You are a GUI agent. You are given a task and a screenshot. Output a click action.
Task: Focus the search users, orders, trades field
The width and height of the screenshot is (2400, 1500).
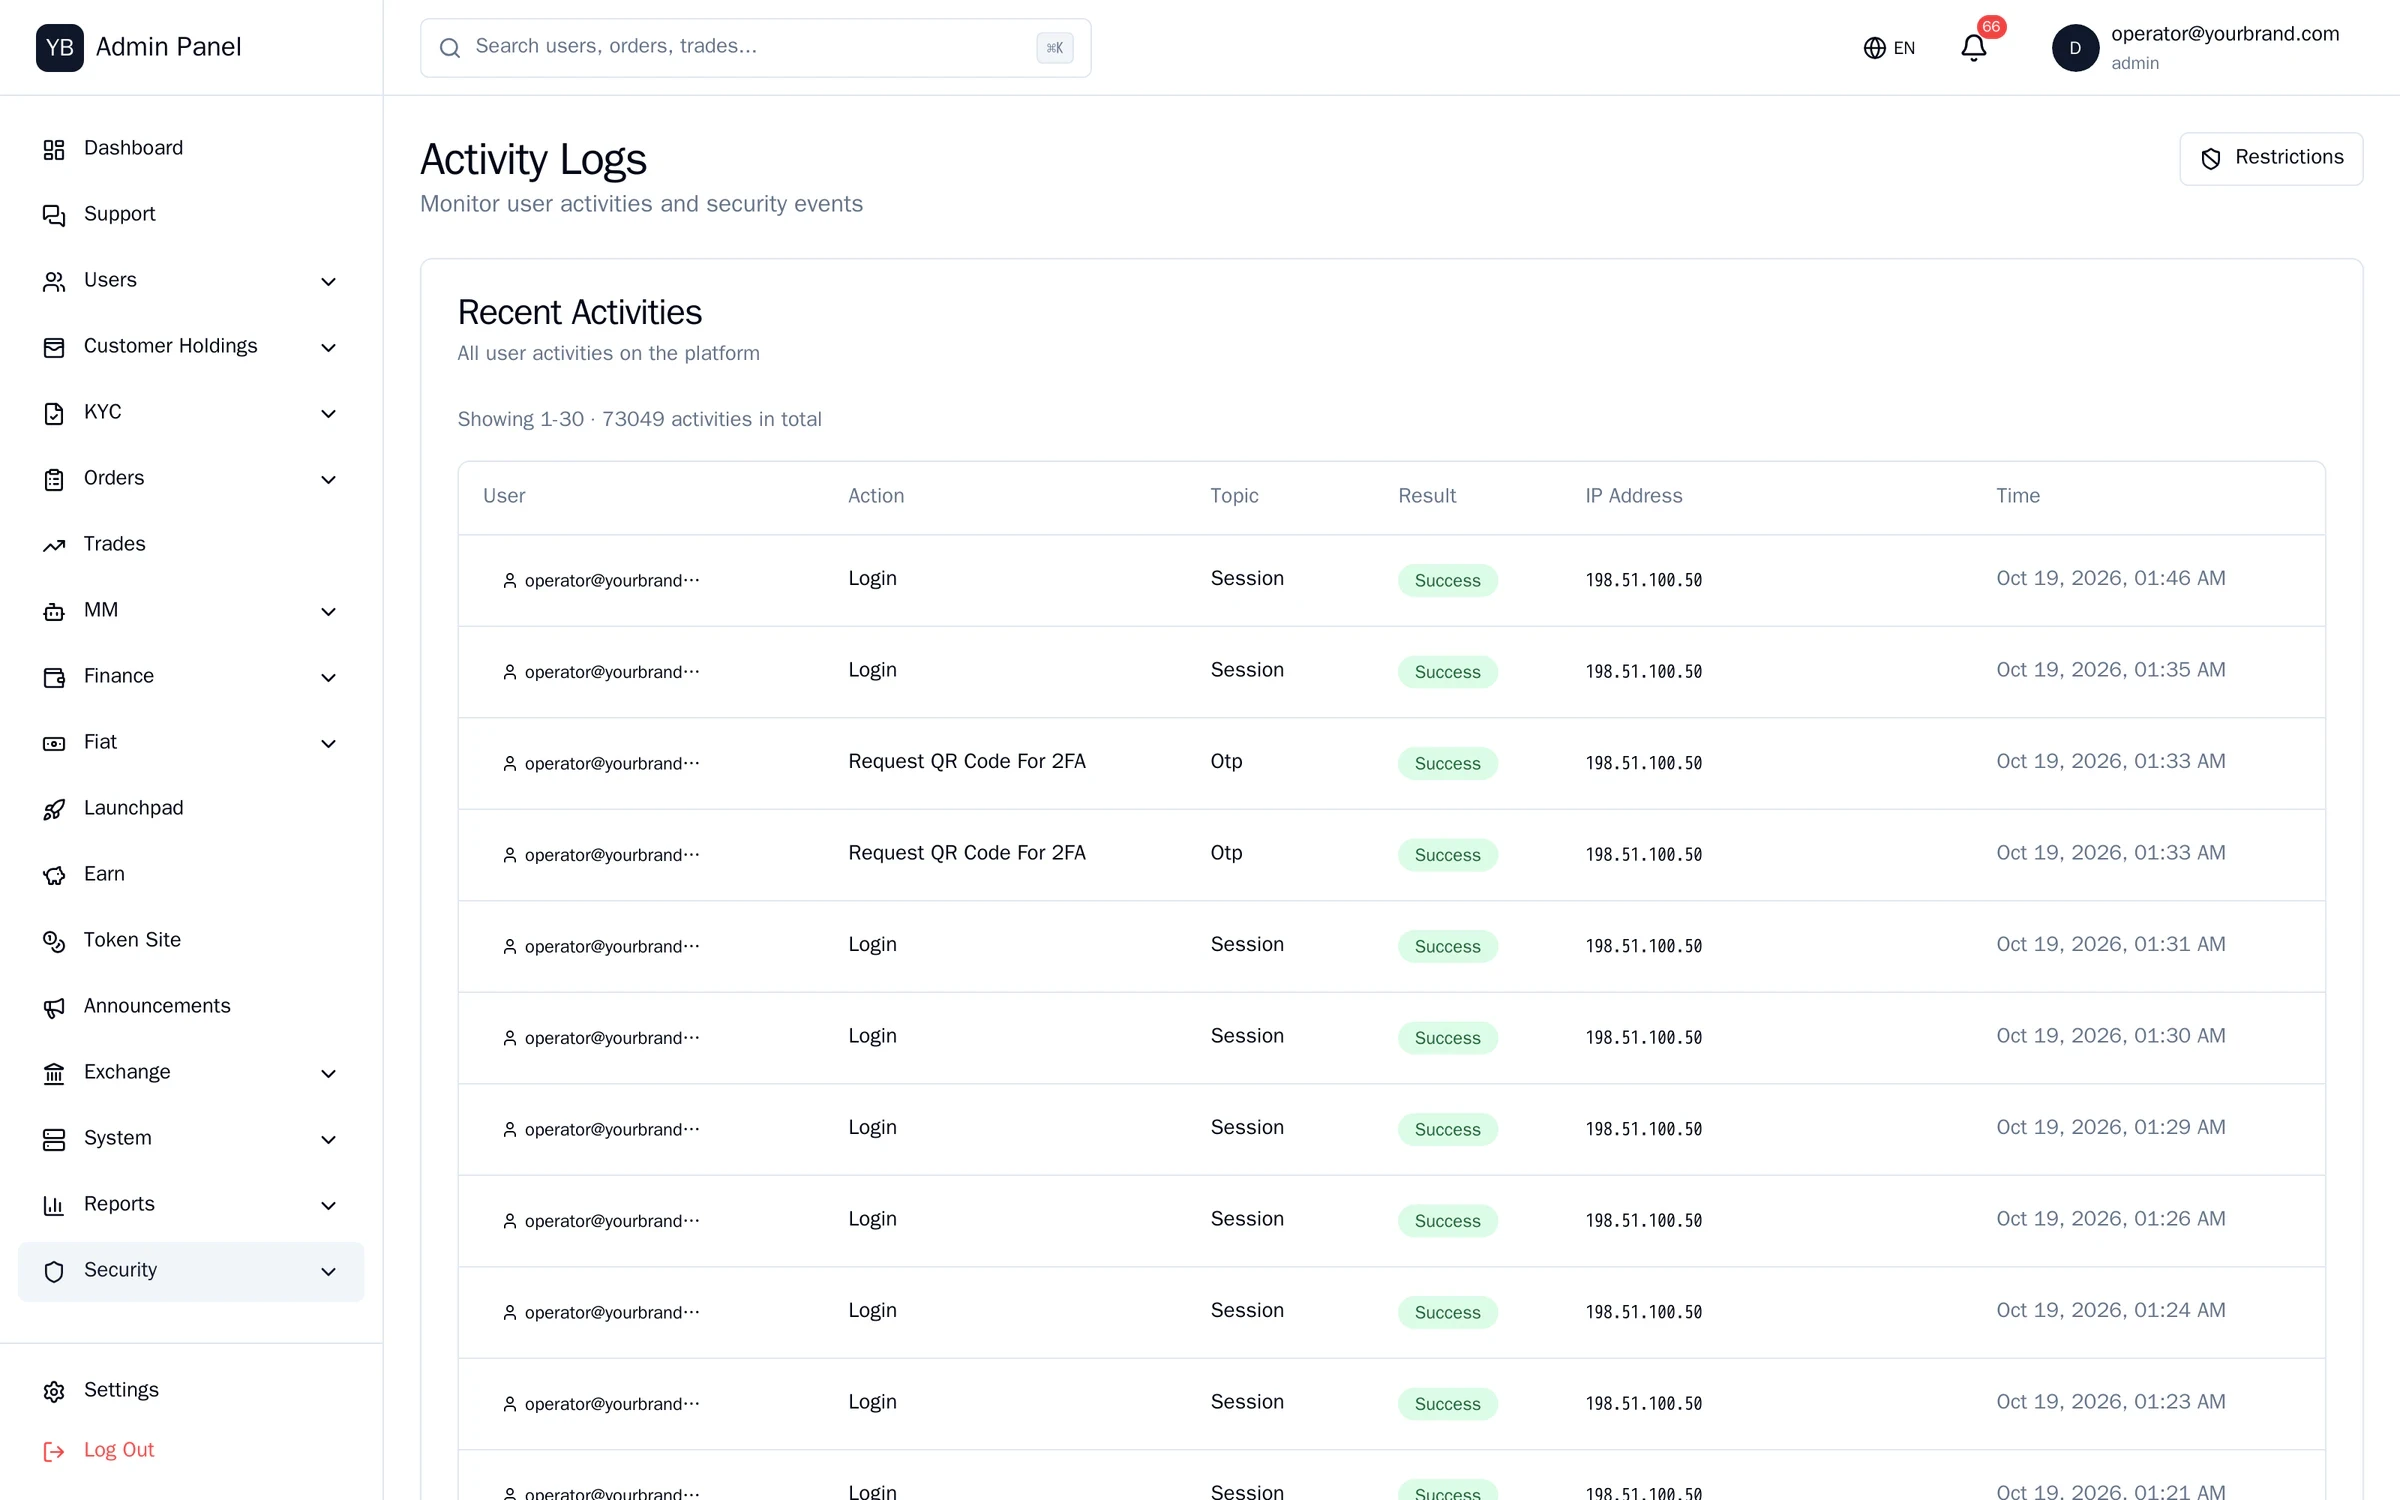pyautogui.click(x=755, y=48)
